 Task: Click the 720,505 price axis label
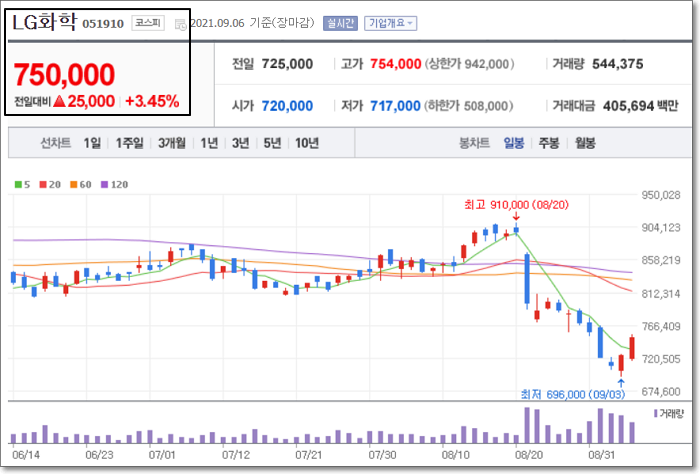(x=661, y=359)
